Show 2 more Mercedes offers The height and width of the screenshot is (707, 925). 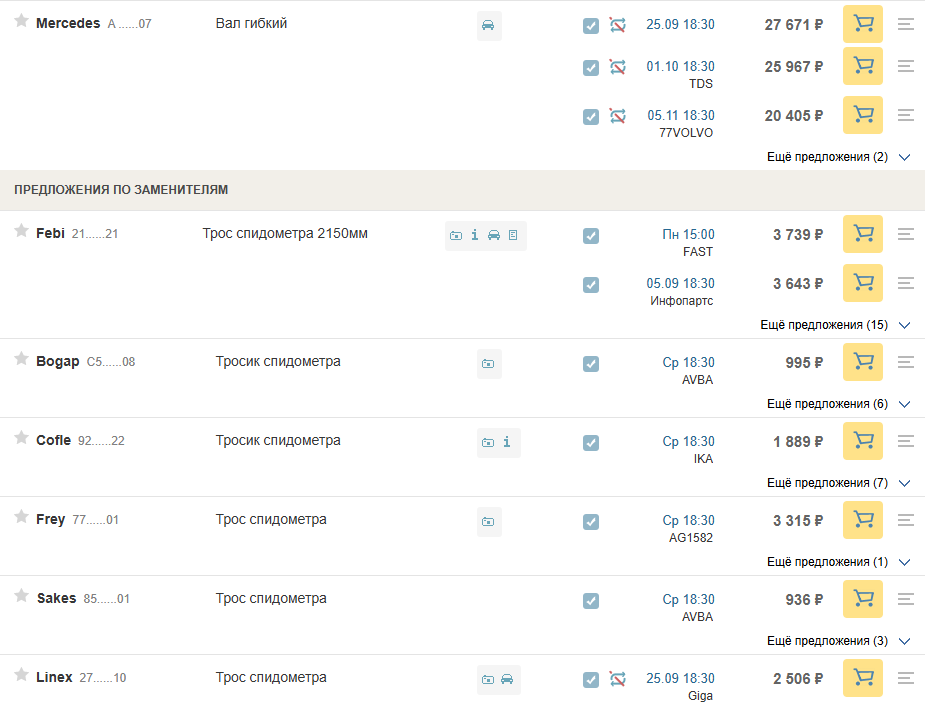(838, 157)
